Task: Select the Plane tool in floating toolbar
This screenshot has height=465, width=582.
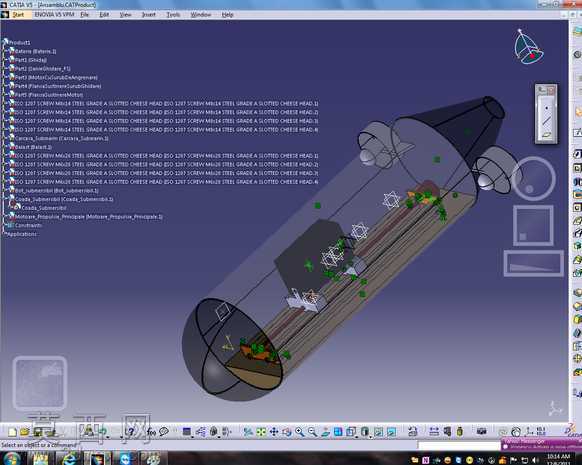Action: pyautogui.click(x=546, y=135)
